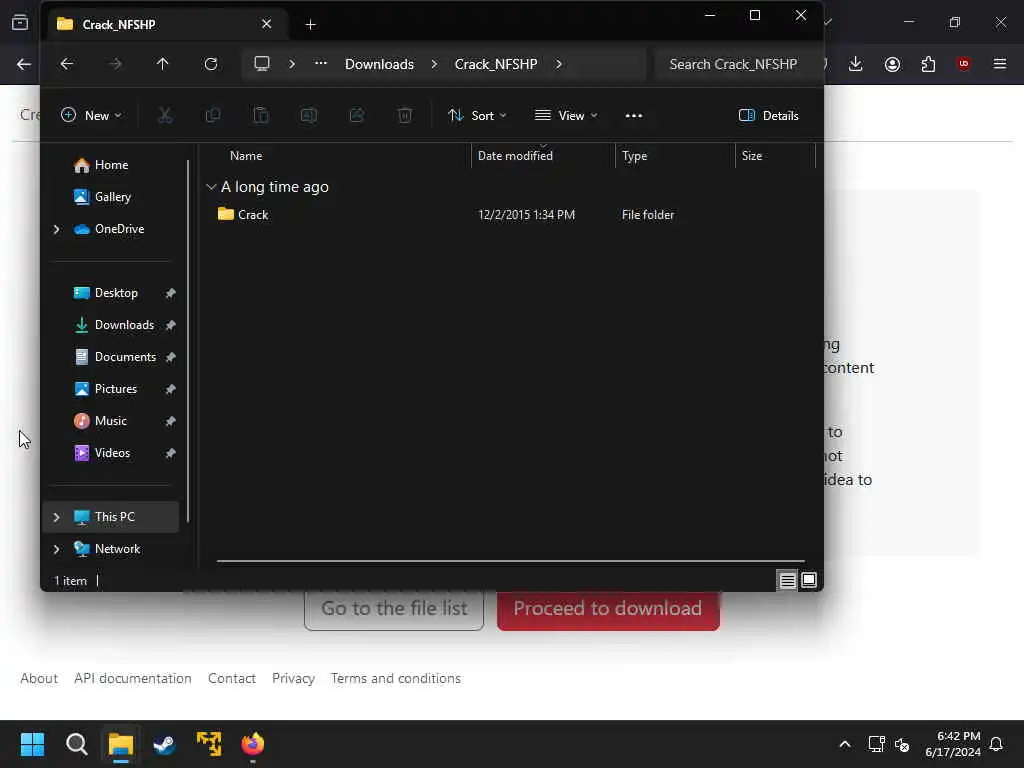Click the Copy toolbar icon
Screen dimensions: 1024x768
coord(213,116)
